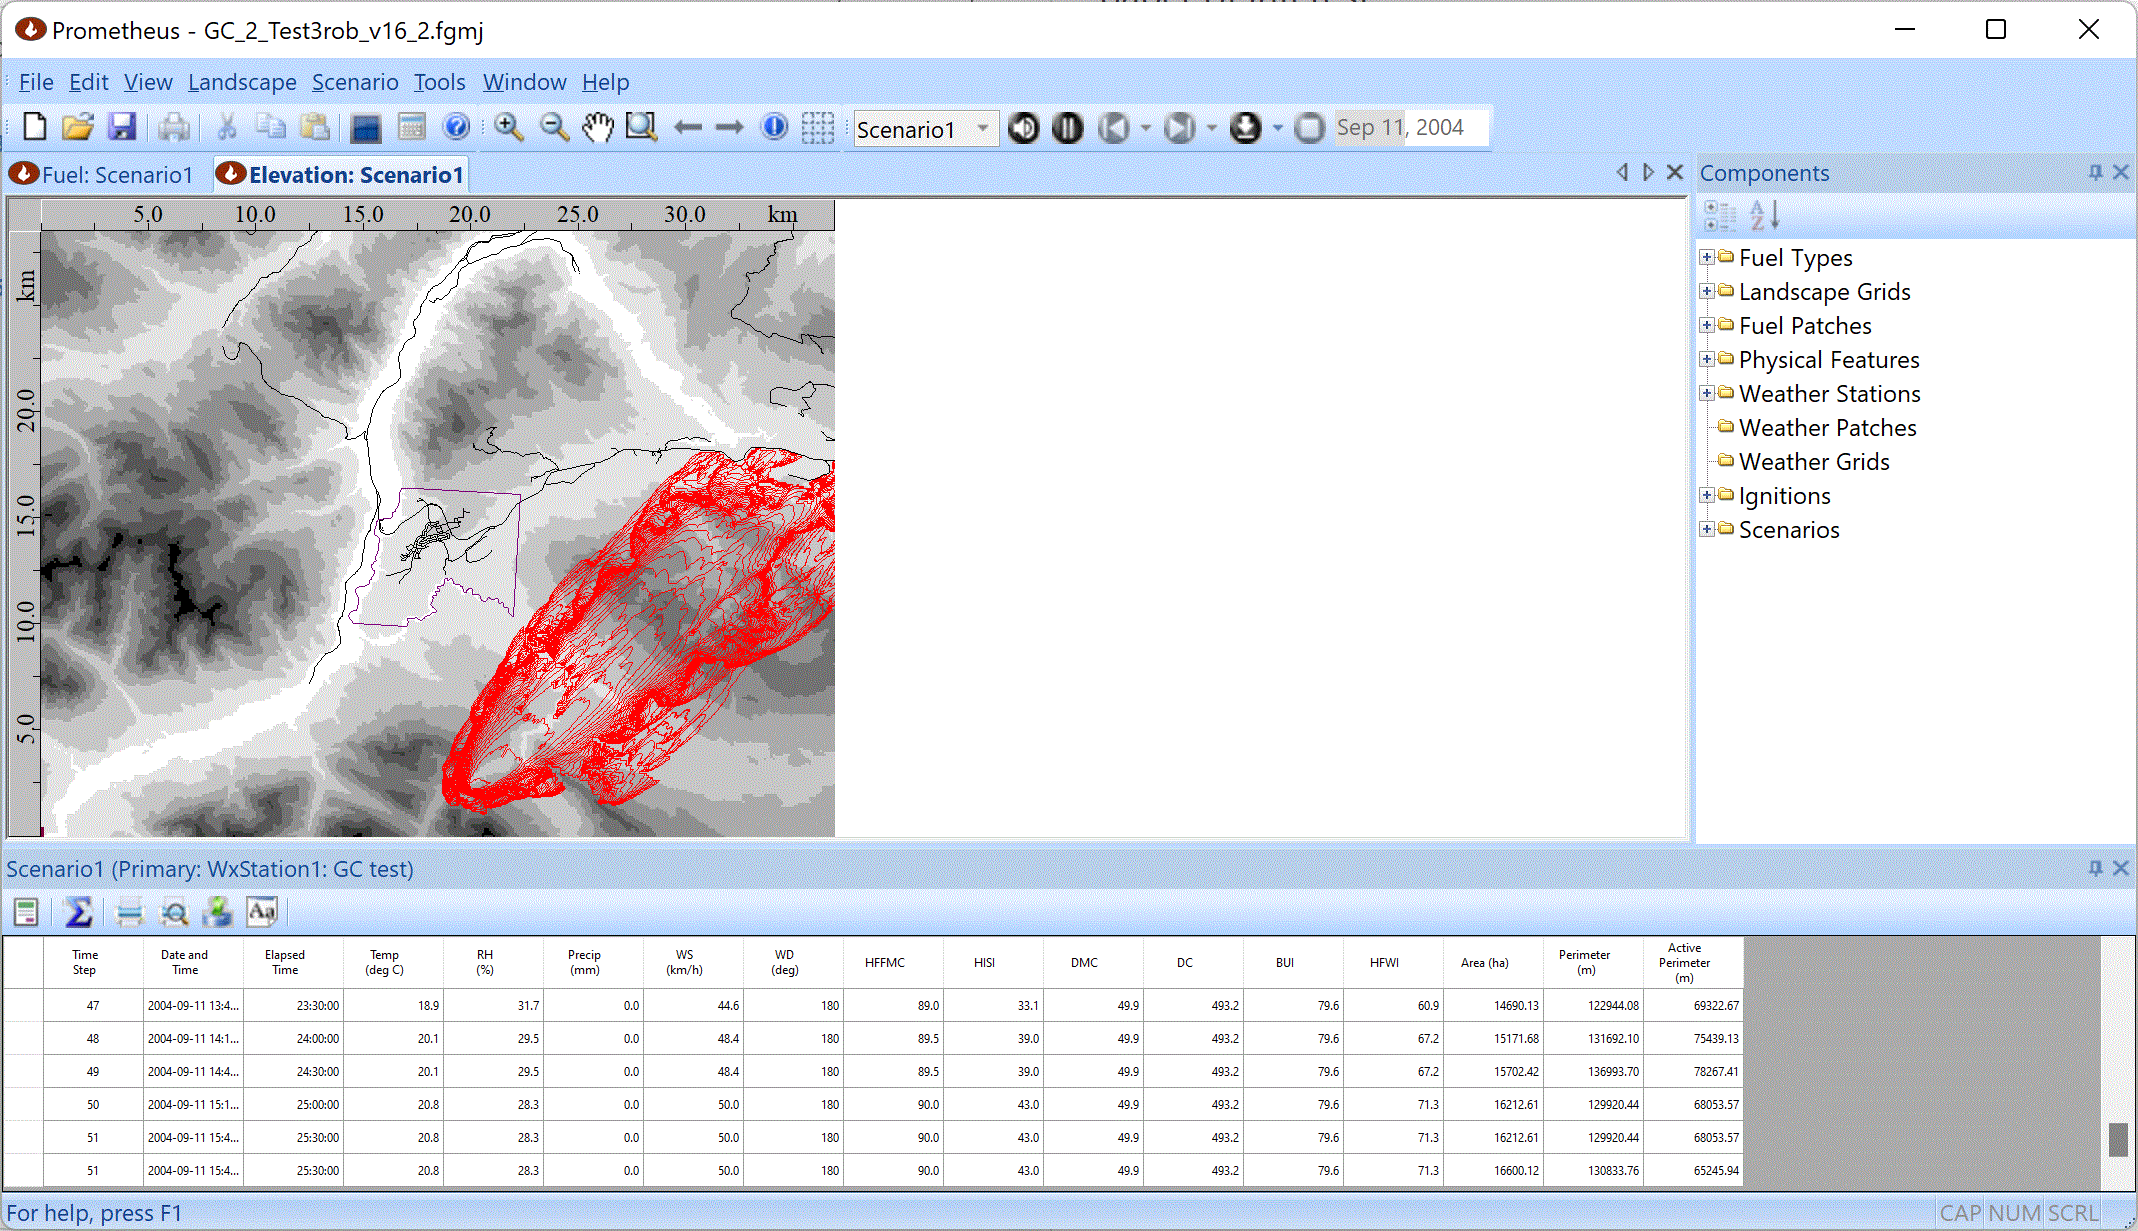This screenshot has width=2138, height=1231.
Task: Pin the Components panel
Action: coord(2095,172)
